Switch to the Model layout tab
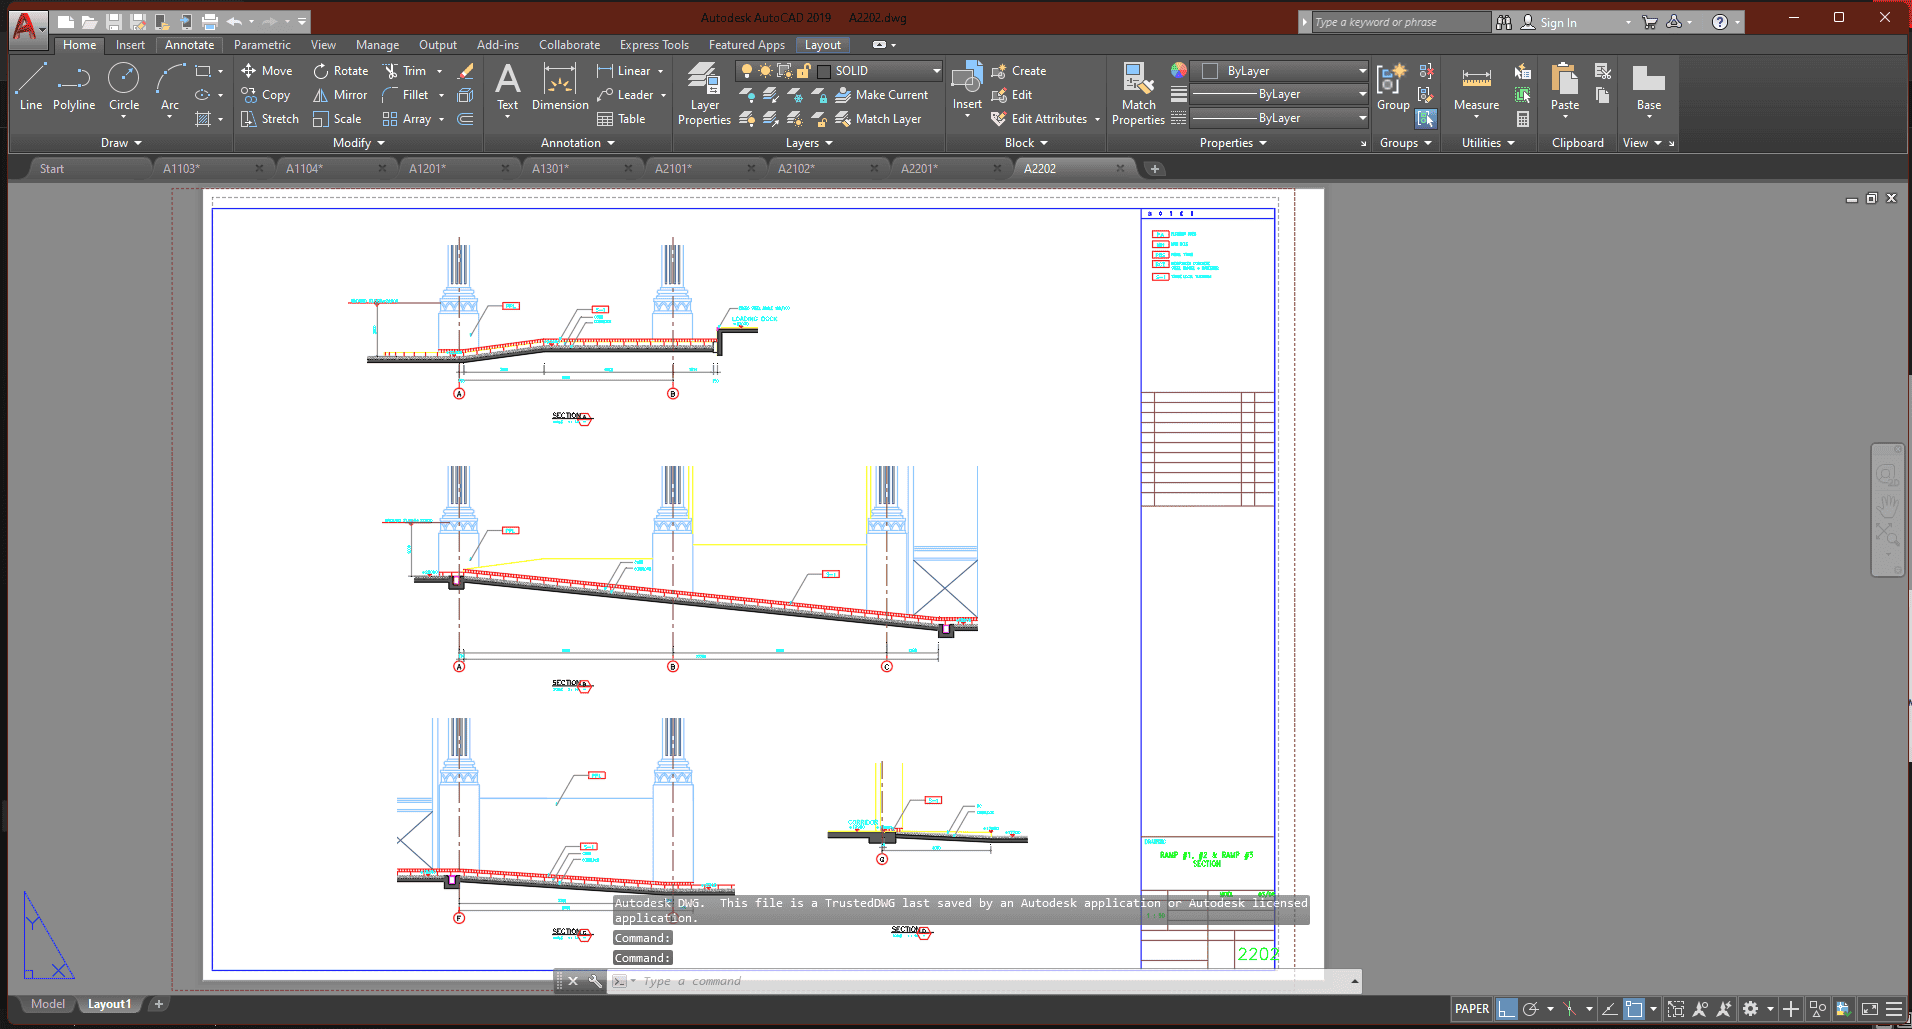This screenshot has height=1029, width=1912. pos(47,1004)
